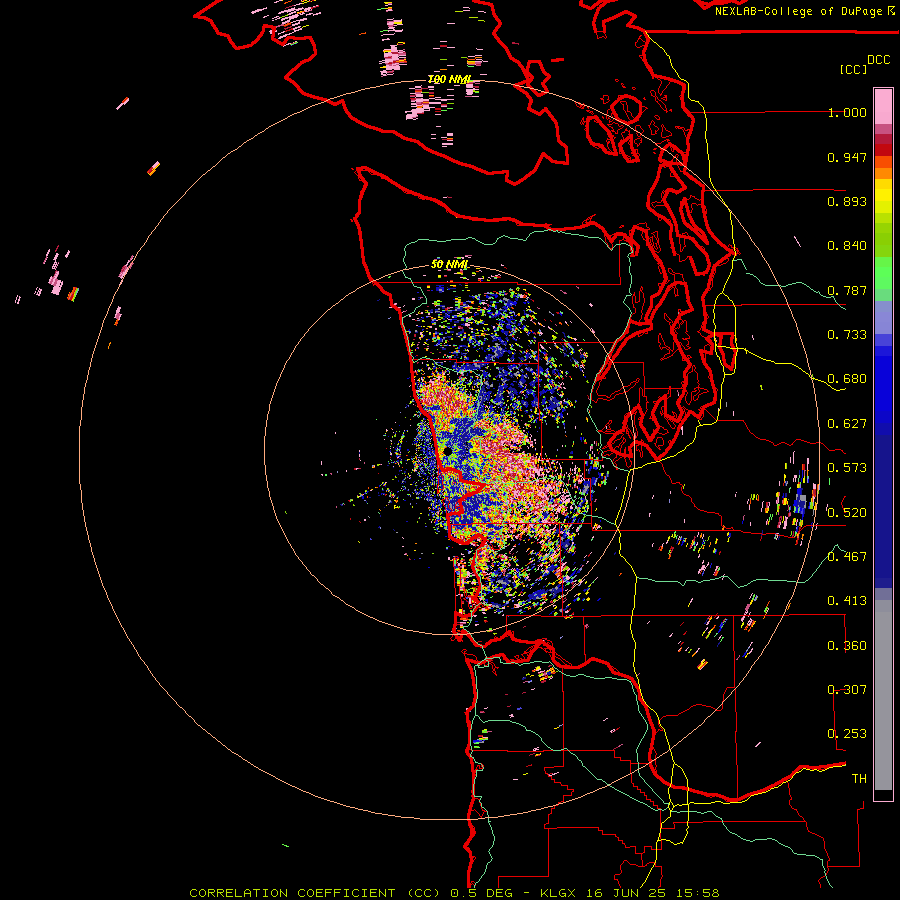Viewport: 900px width, 900px height.
Task: Select the 0.467 scale value
Action: tap(847, 557)
